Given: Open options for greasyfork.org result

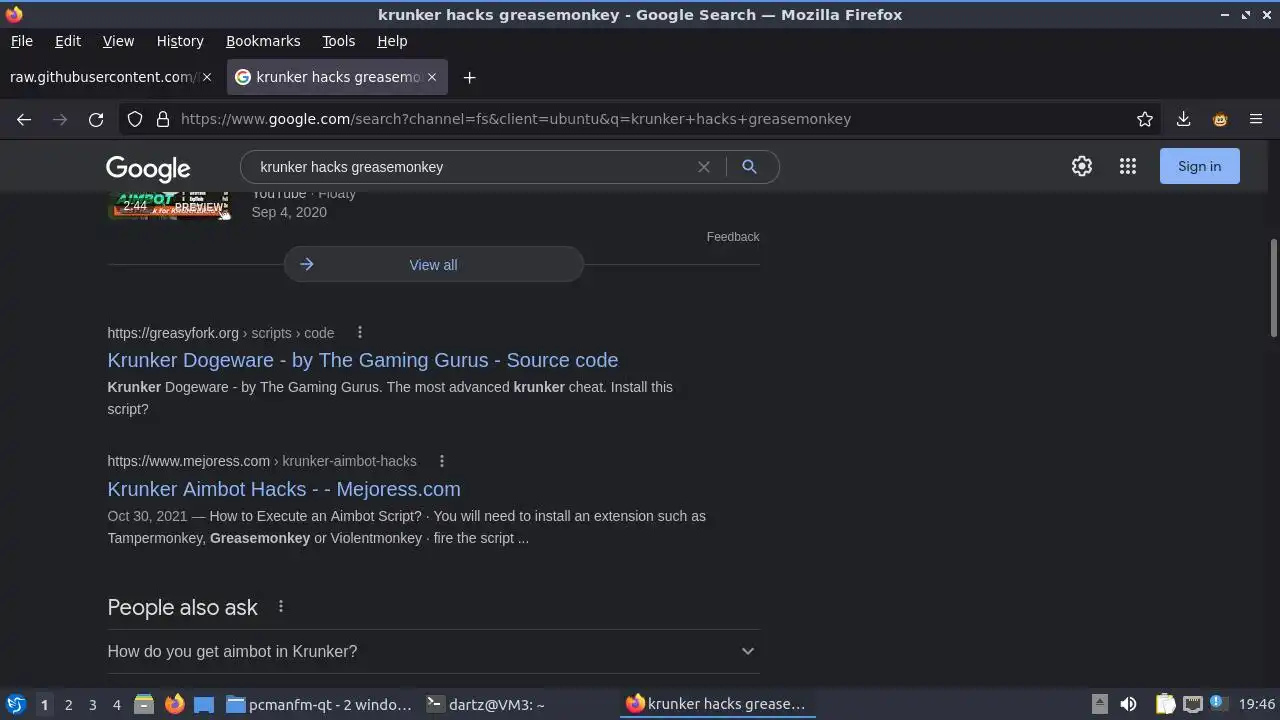Looking at the screenshot, I should (x=360, y=333).
